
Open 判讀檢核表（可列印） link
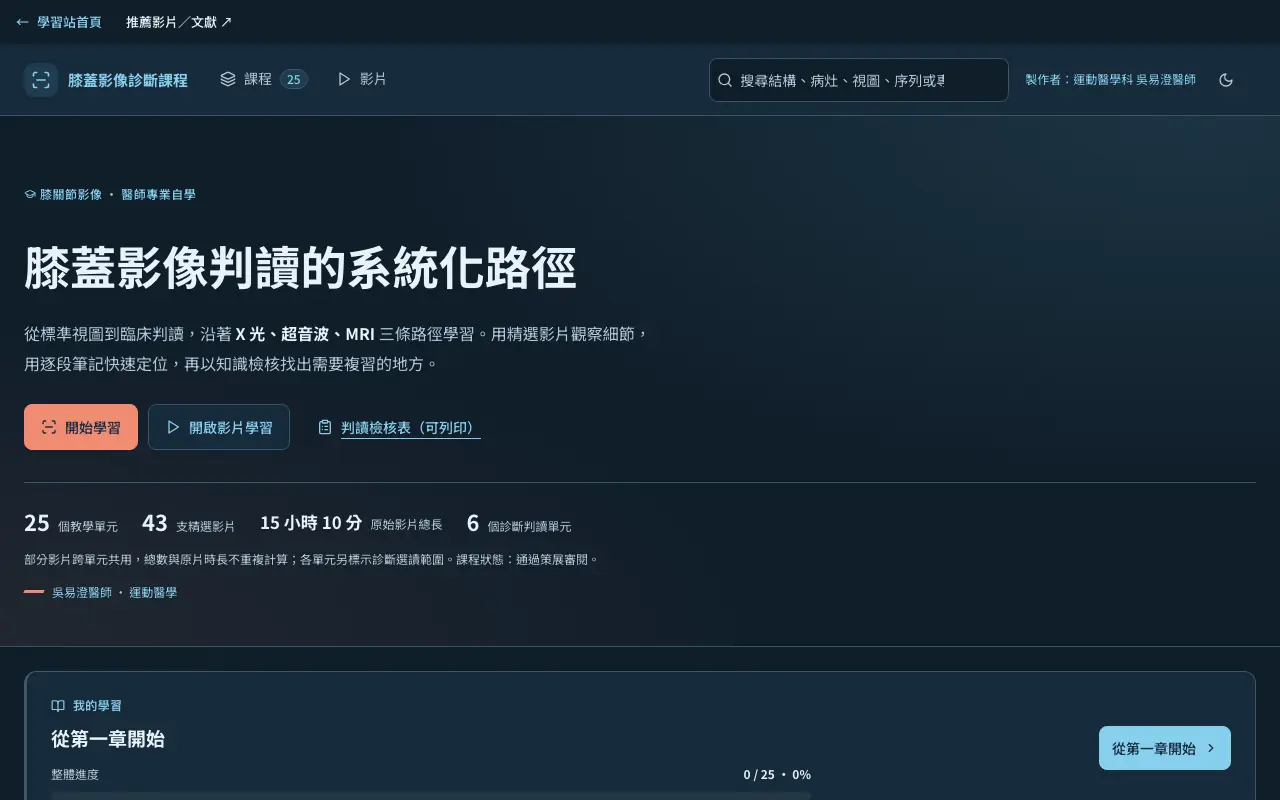pyautogui.click(x=410, y=427)
